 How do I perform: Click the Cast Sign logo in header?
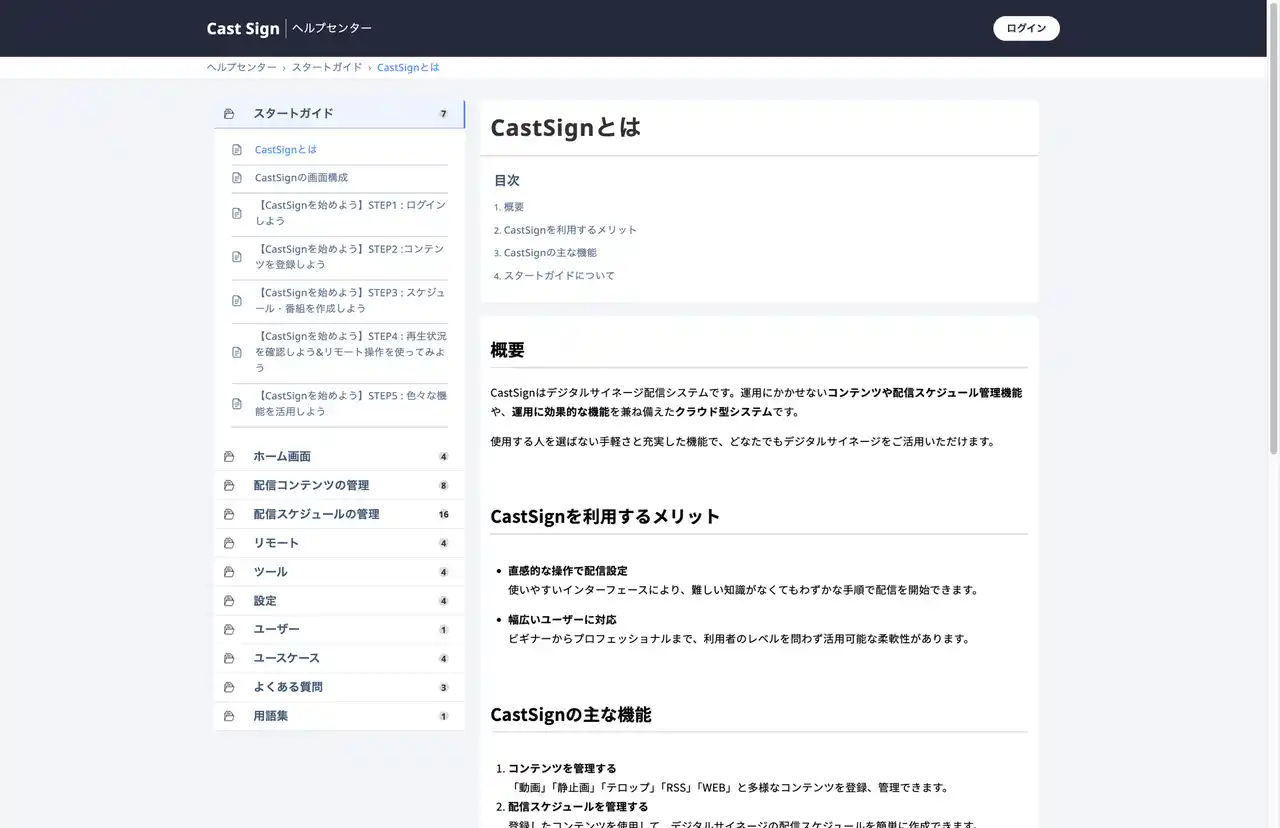(x=243, y=28)
